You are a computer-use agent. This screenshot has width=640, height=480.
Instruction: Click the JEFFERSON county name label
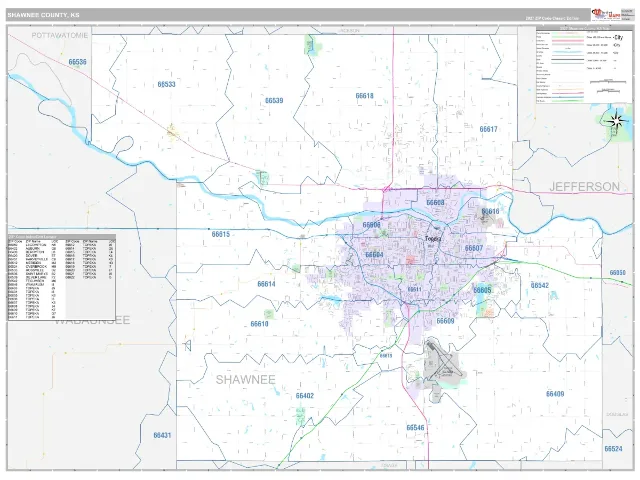585,187
